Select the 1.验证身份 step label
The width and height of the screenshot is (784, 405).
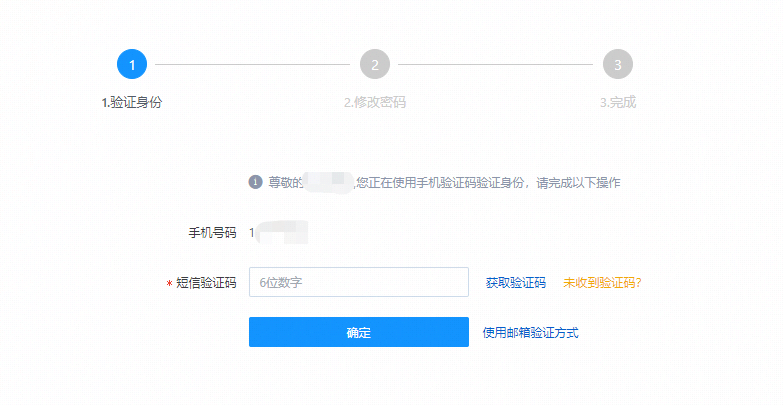pos(132,102)
